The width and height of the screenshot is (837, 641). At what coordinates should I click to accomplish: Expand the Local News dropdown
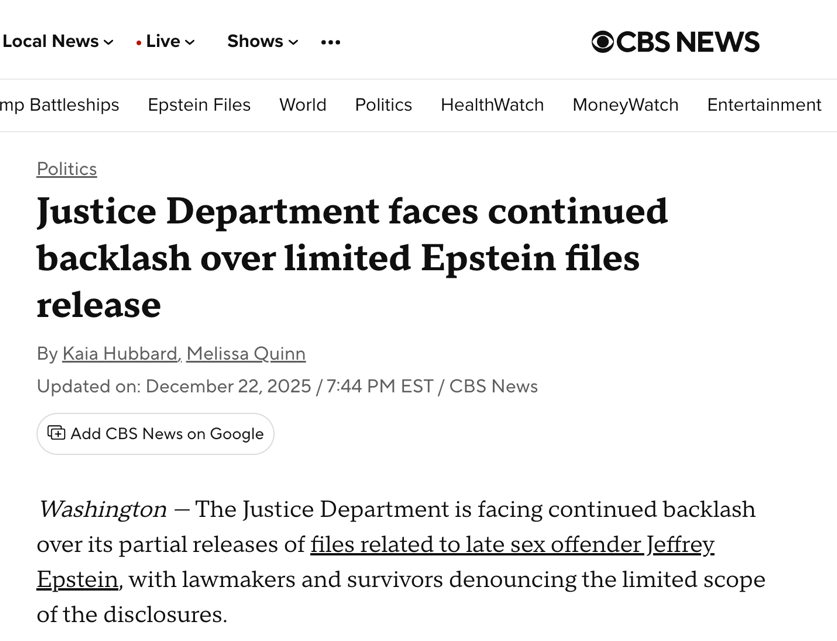pyautogui.click(x=57, y=42)
